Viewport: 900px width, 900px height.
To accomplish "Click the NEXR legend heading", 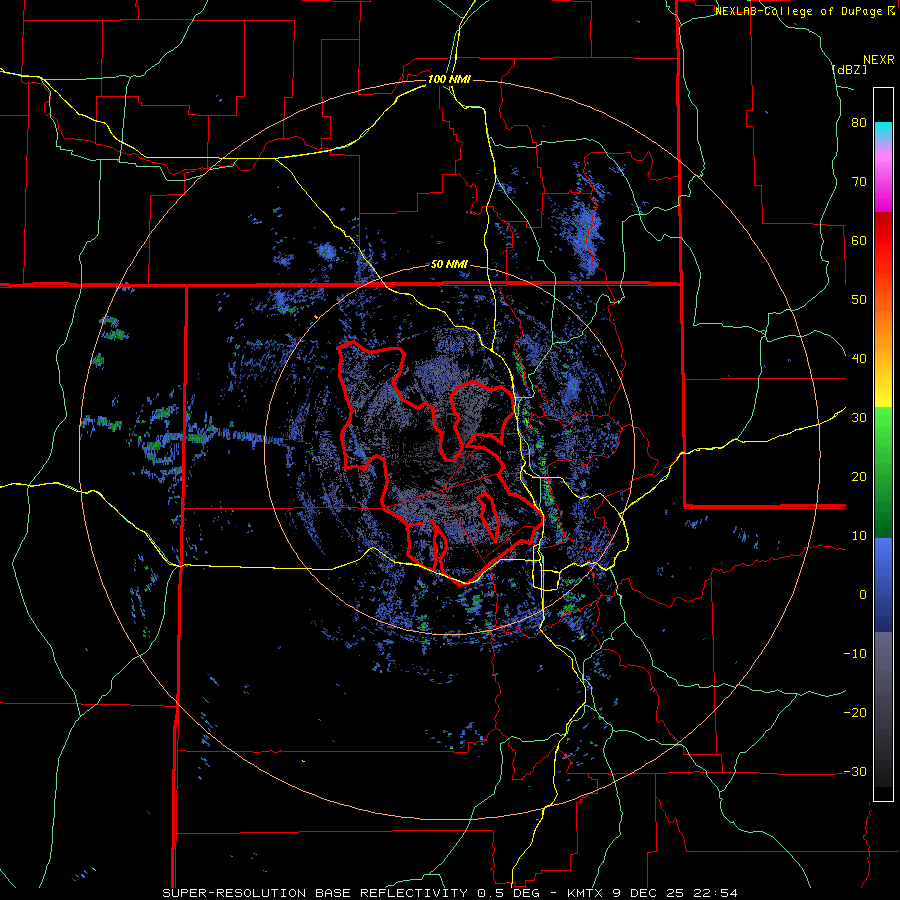I will point(879,60).
